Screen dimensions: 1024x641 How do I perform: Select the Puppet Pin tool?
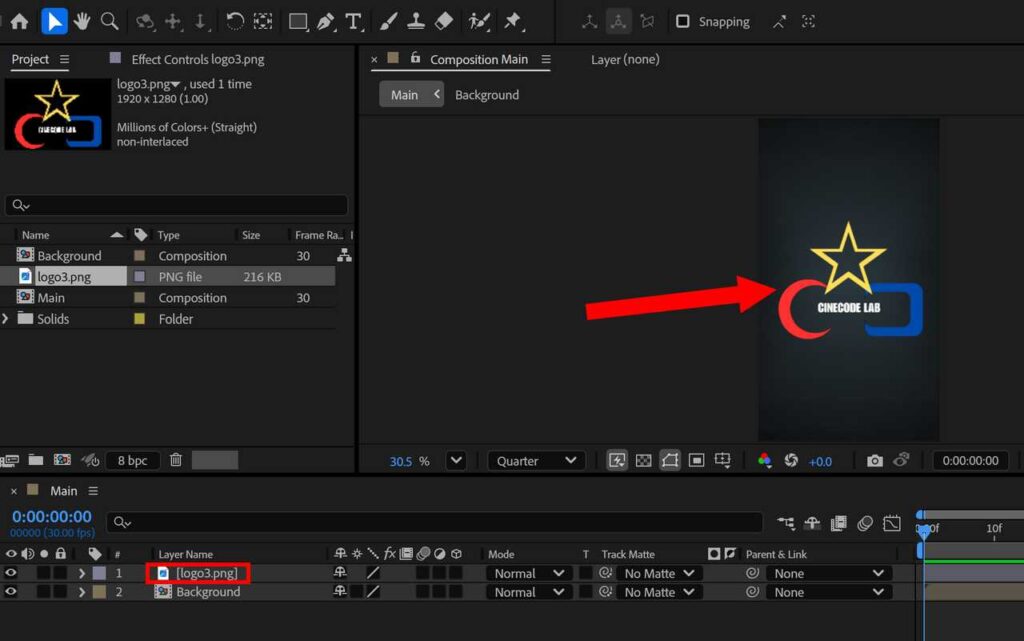[513, 22]
